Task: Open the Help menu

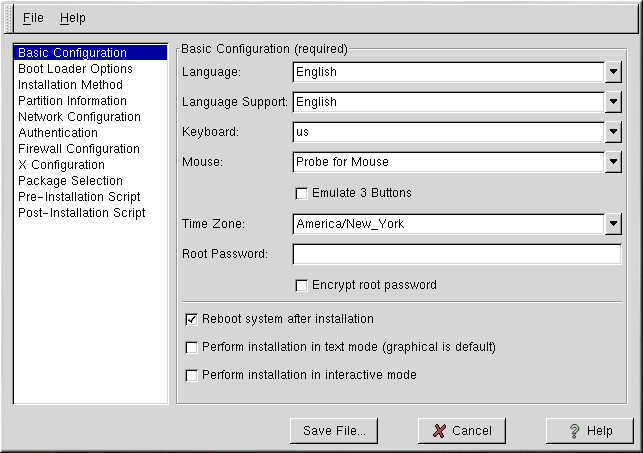Action: [72, 18]
